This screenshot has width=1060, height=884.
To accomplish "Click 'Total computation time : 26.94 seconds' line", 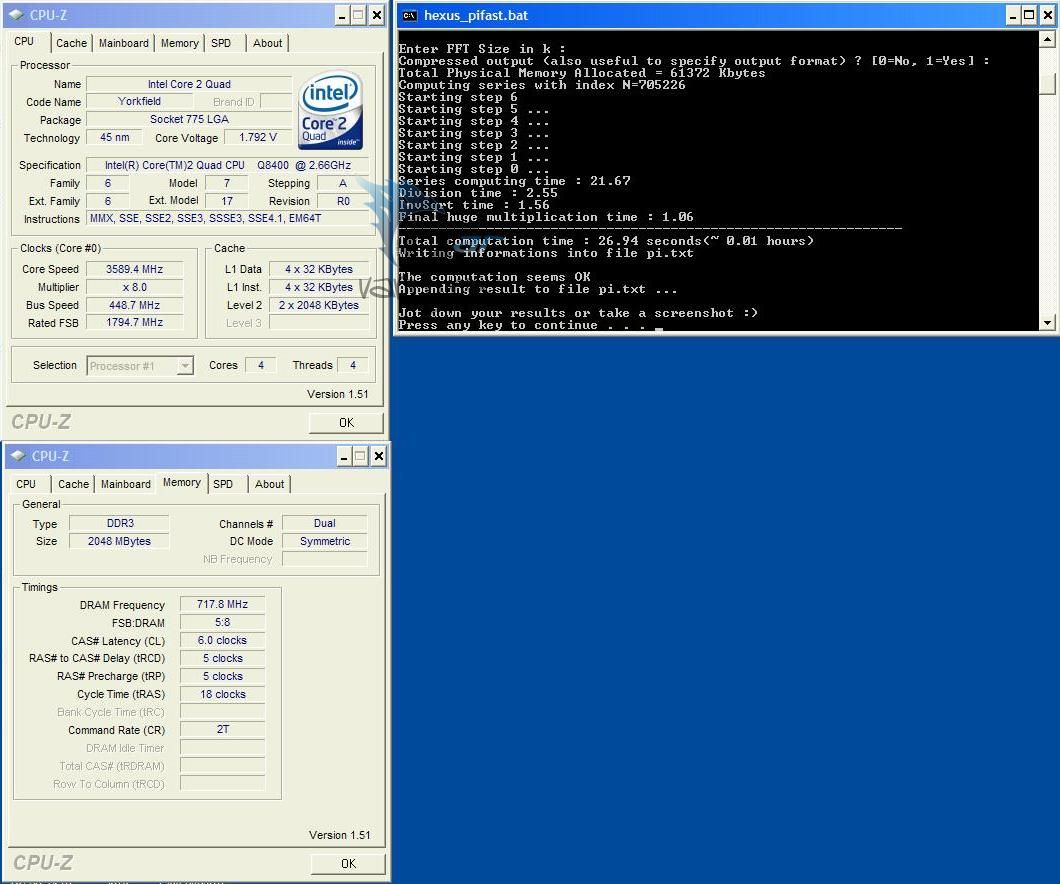I will click(x=606, y=241).
